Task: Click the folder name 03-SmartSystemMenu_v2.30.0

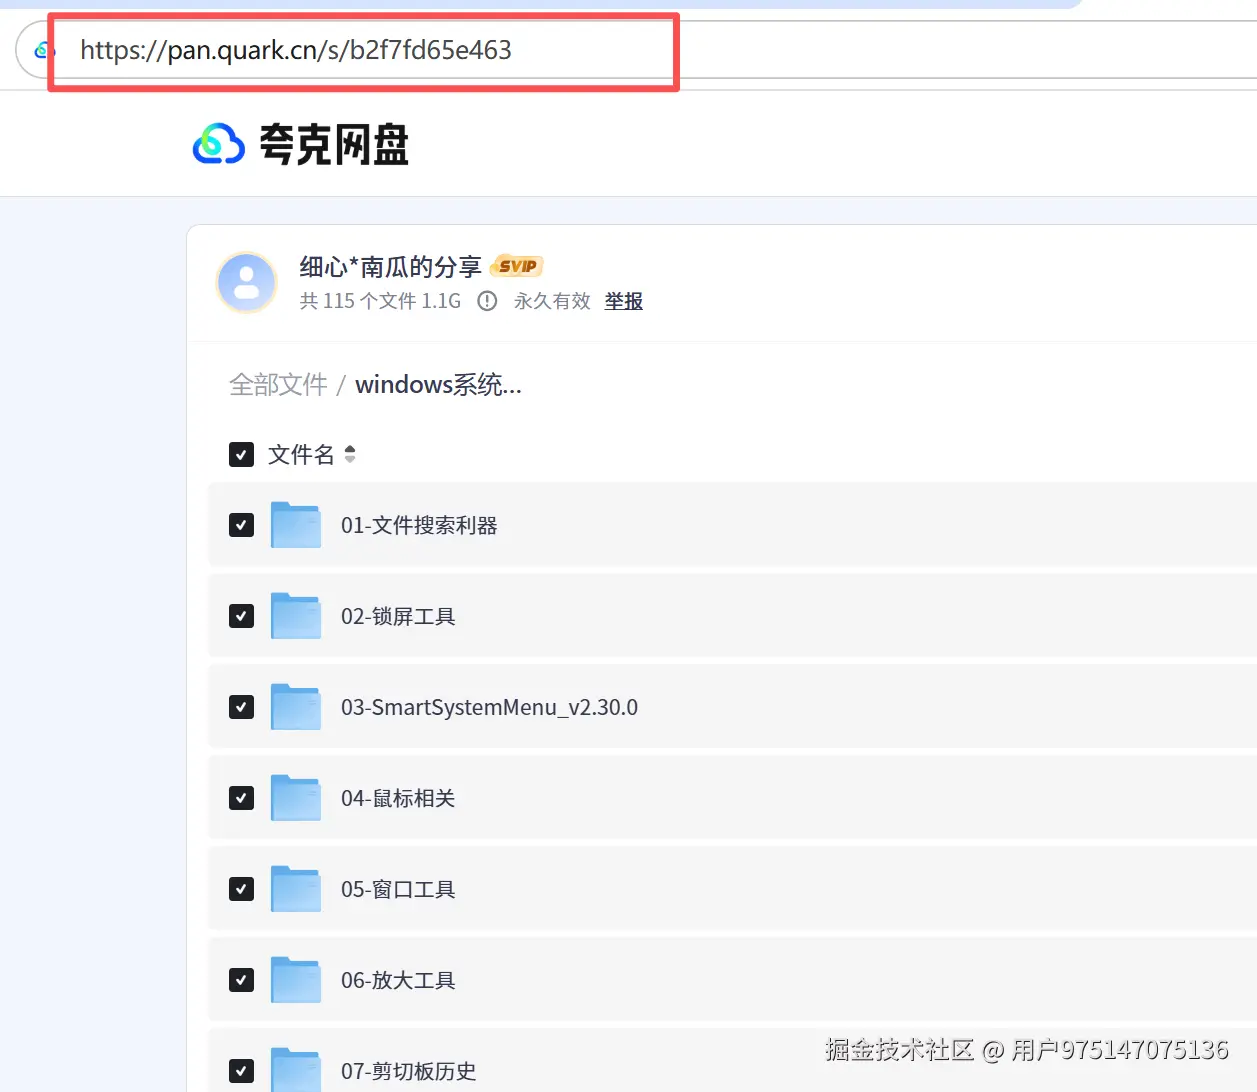Action: click(489, 707)
